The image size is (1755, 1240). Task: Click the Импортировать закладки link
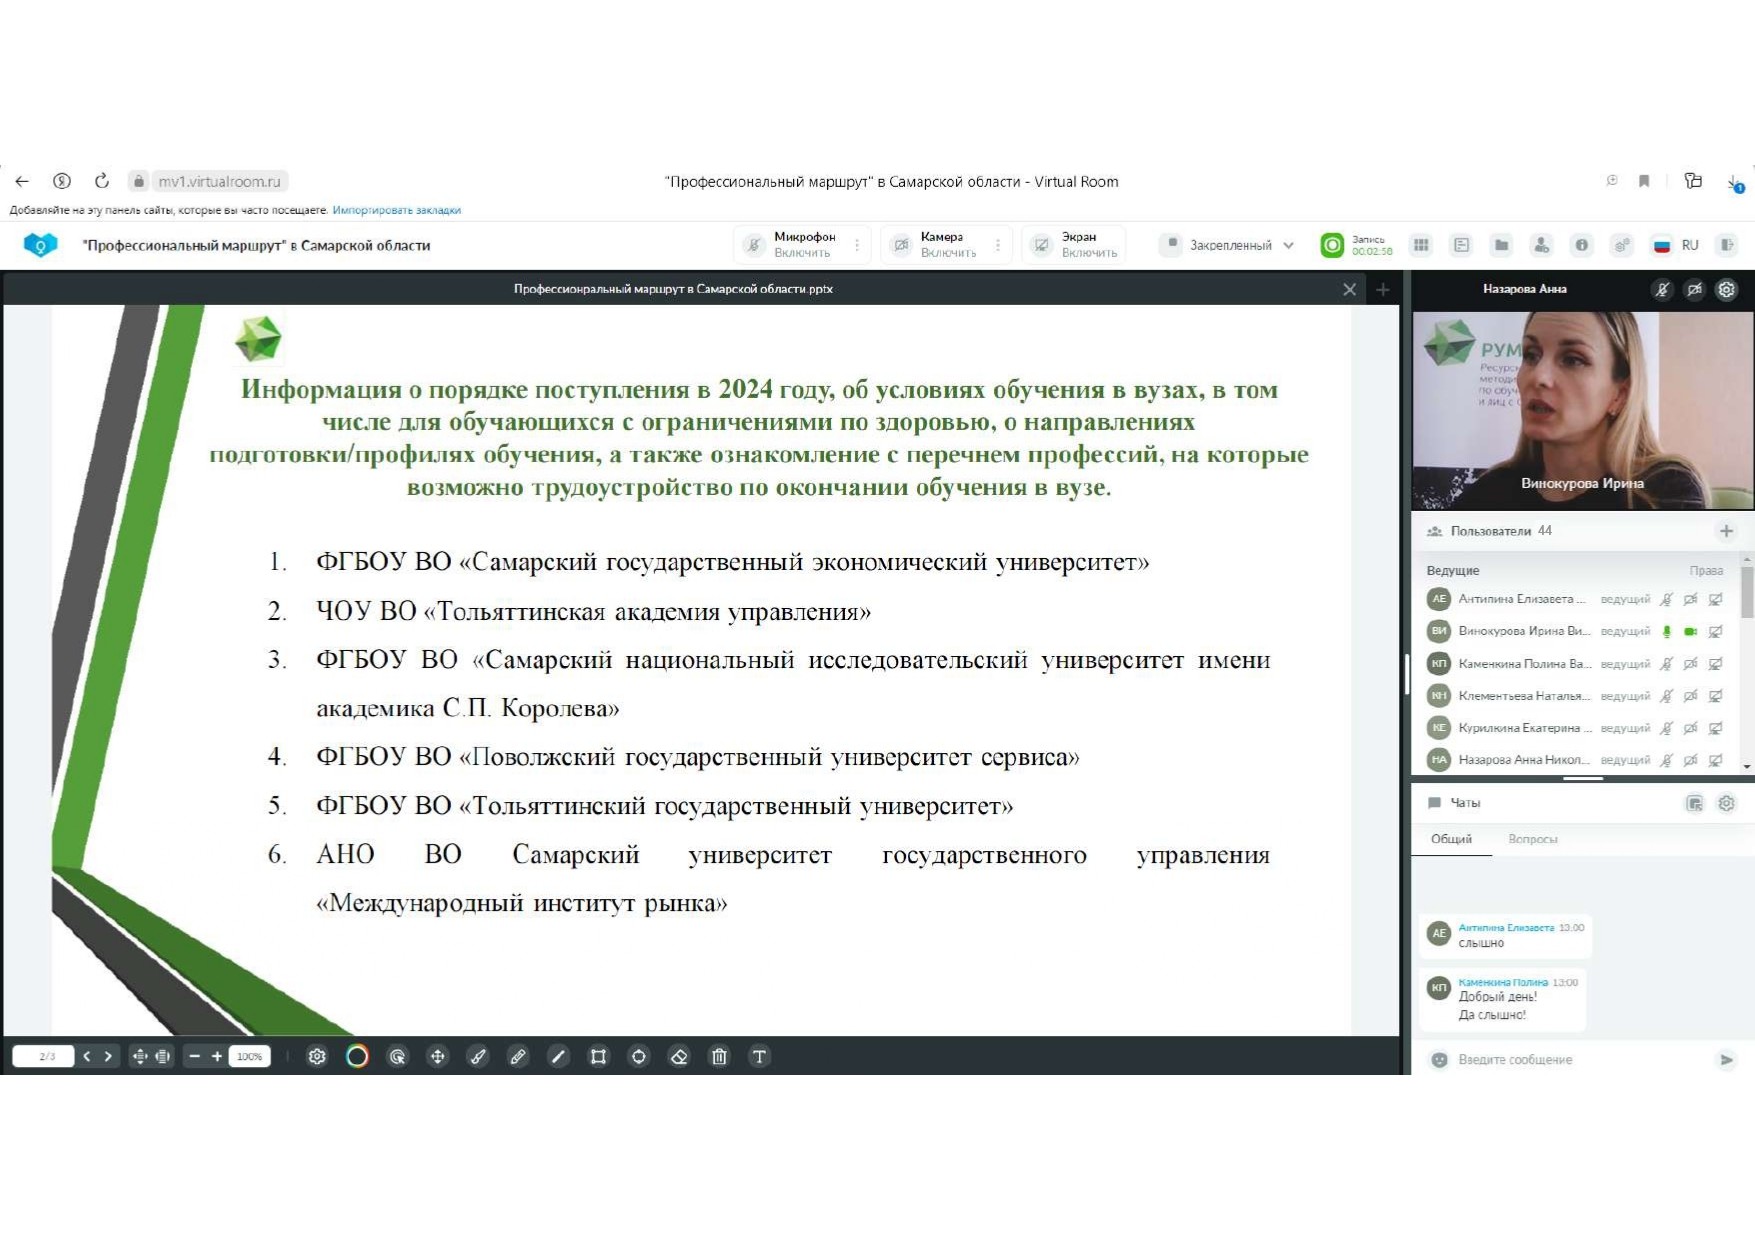pos(396,210)
